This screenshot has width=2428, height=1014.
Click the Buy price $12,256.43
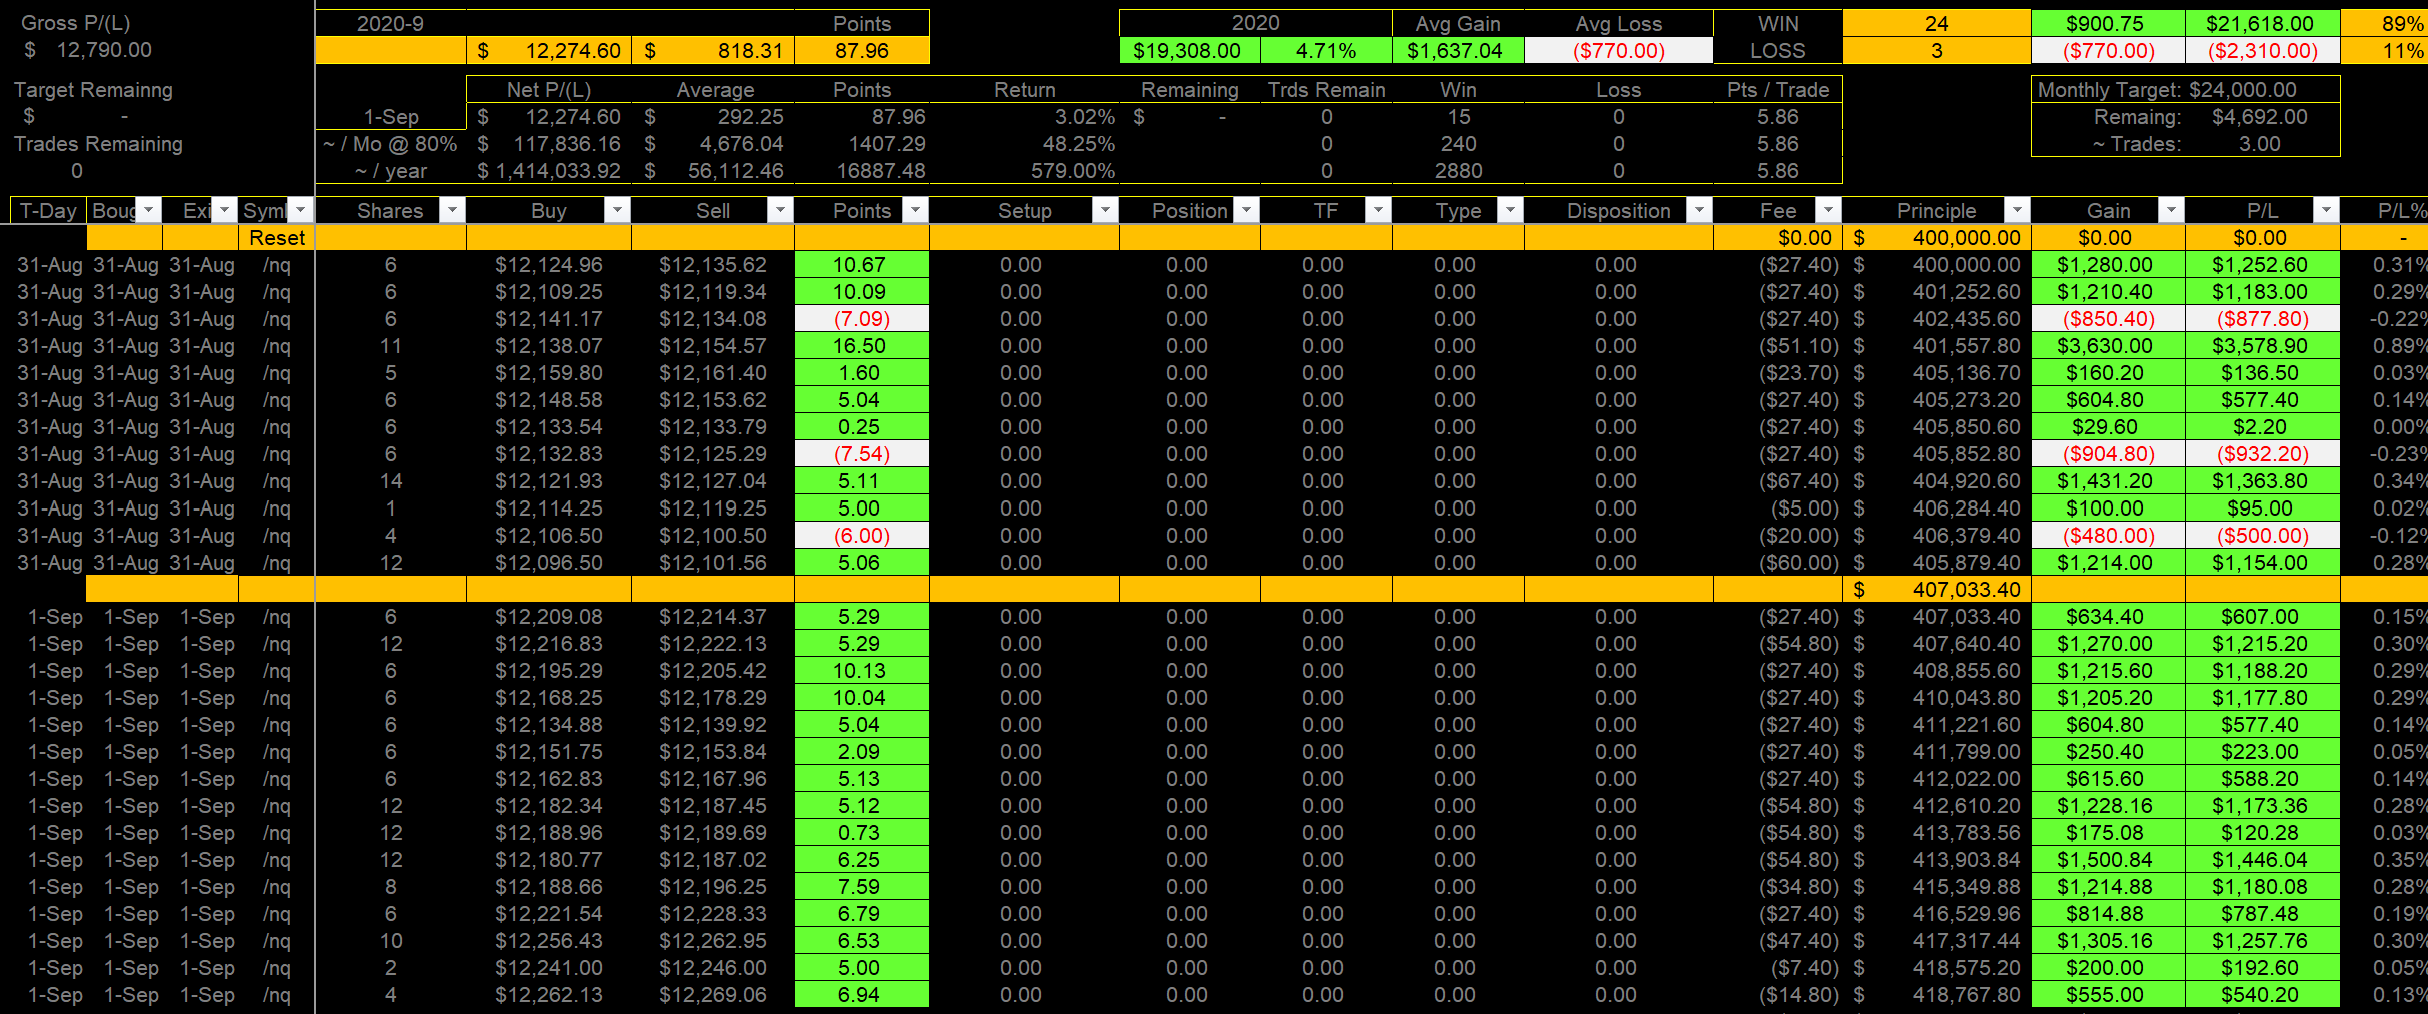tap(549, 941)
